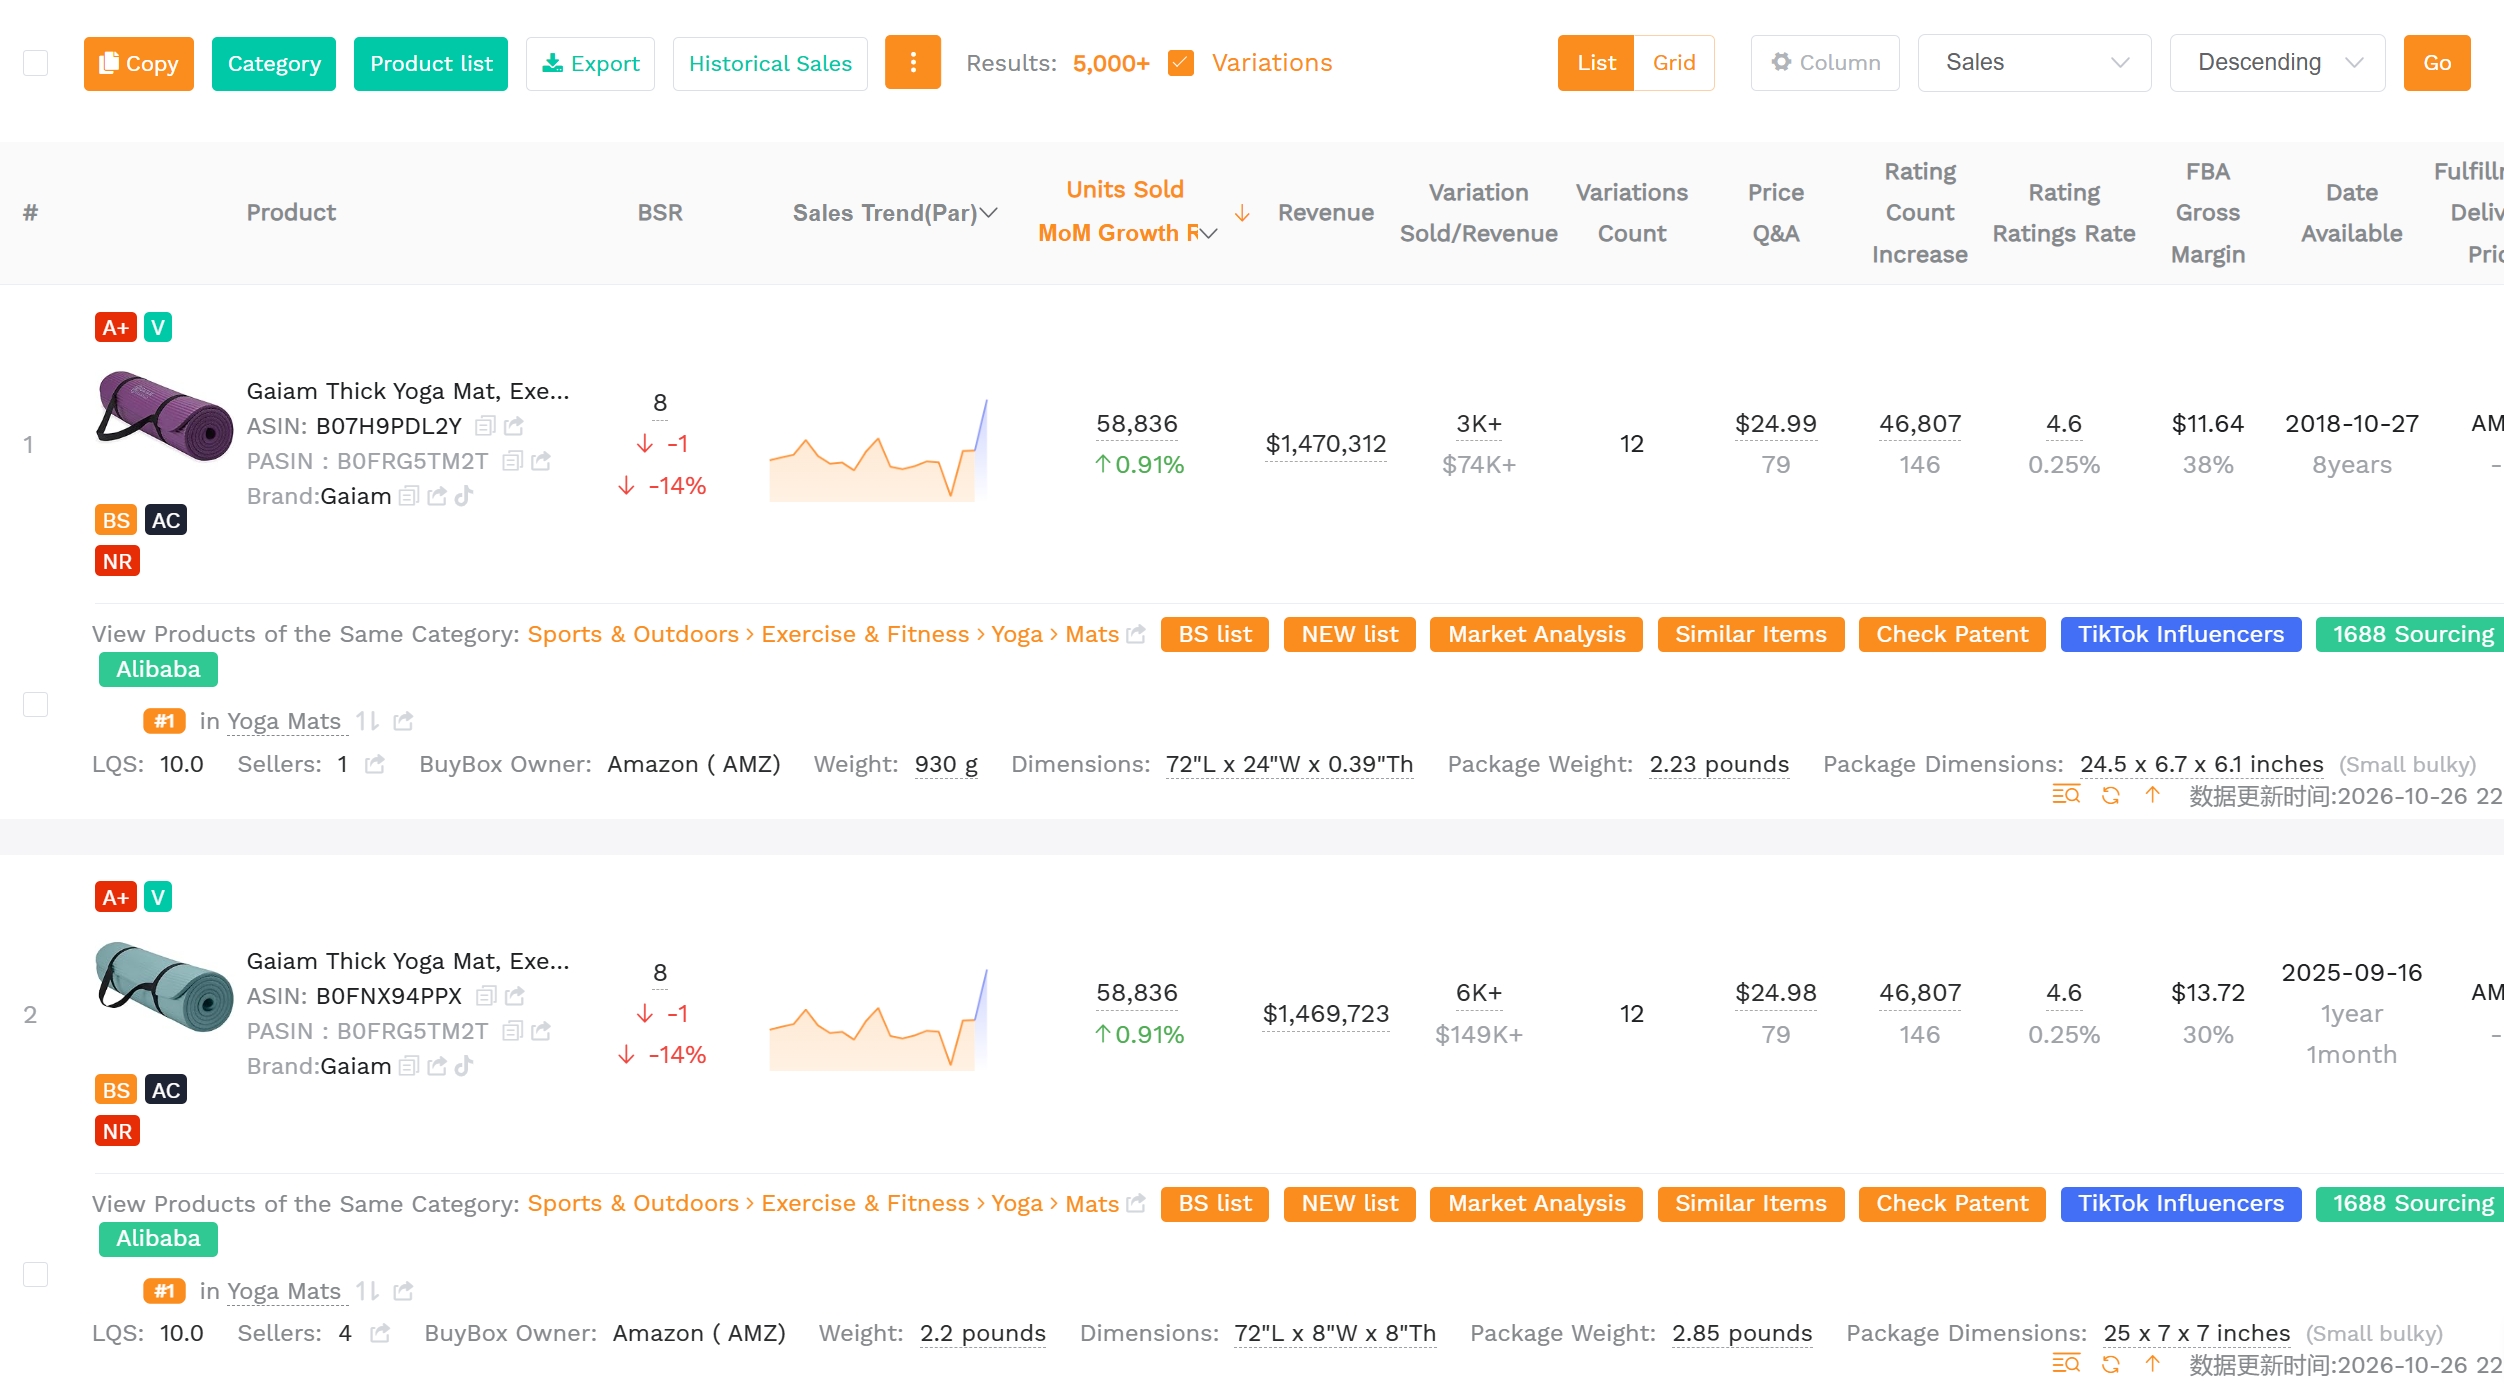Click the Export button
Screen dimensions: 2504x1386
point(590,63)
